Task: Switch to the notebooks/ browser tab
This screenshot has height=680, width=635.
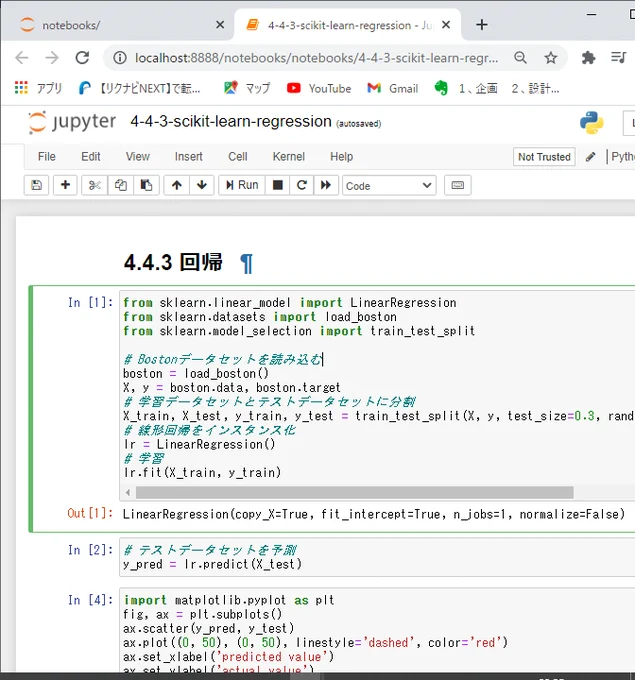Action: (117, 25)
